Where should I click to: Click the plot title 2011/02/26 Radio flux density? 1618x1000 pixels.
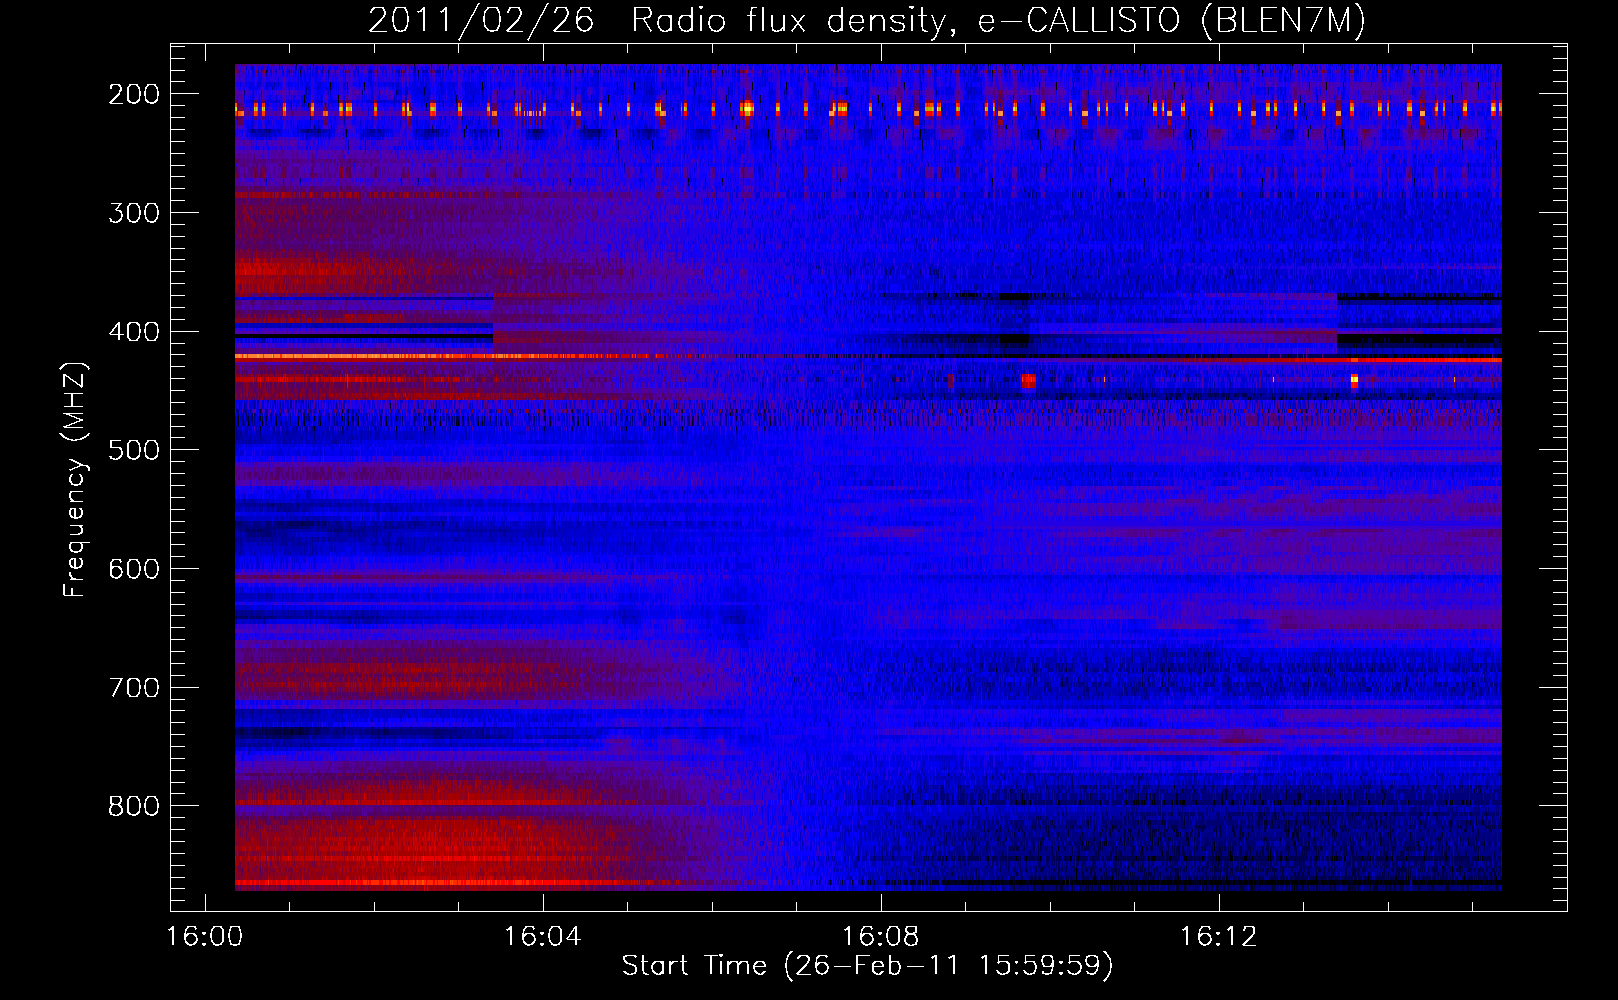click(x=867, y=20)
